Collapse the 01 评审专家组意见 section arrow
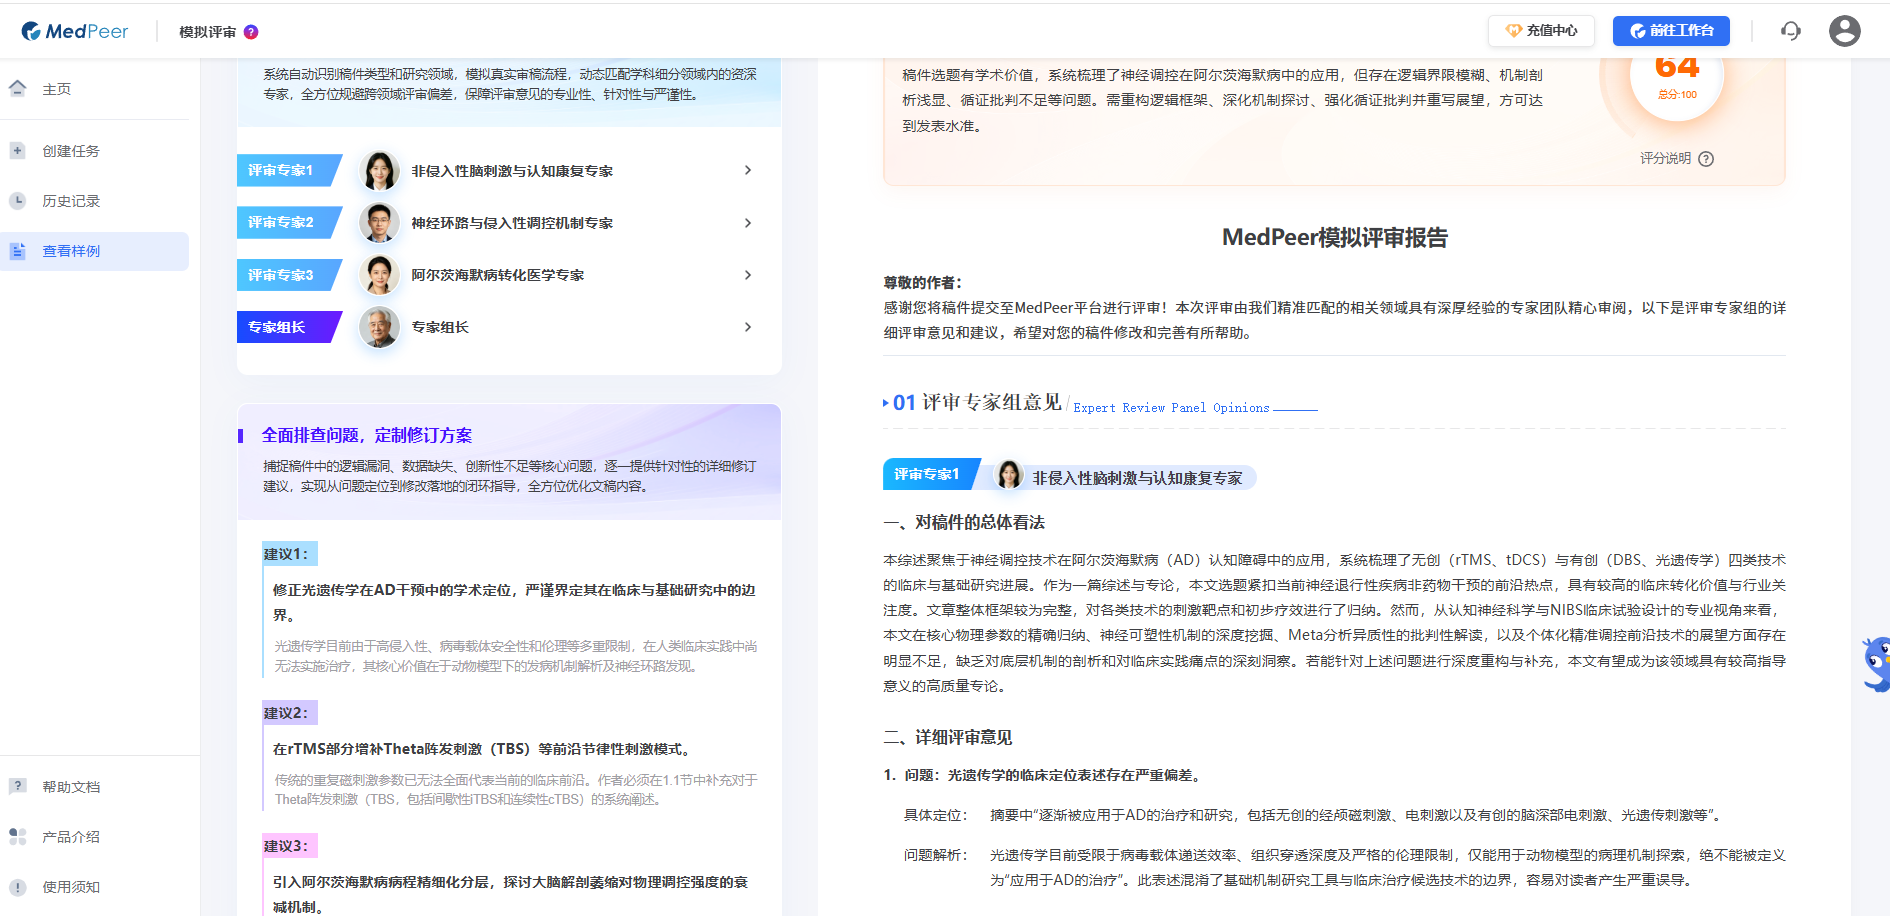Image resolution: width=1890 pixels, height=916 pixels. (886, 403)
